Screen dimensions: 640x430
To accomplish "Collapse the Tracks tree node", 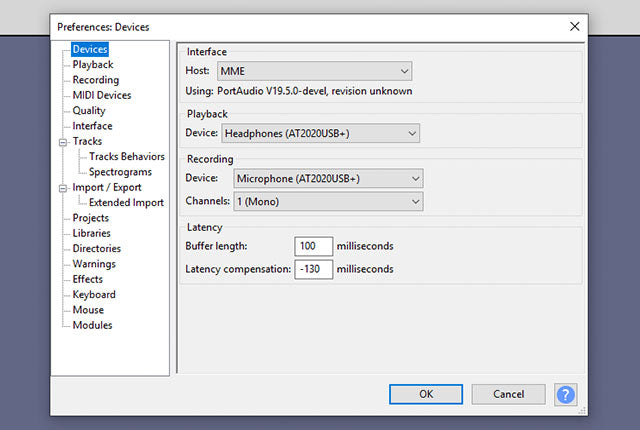I will [63, 142].
